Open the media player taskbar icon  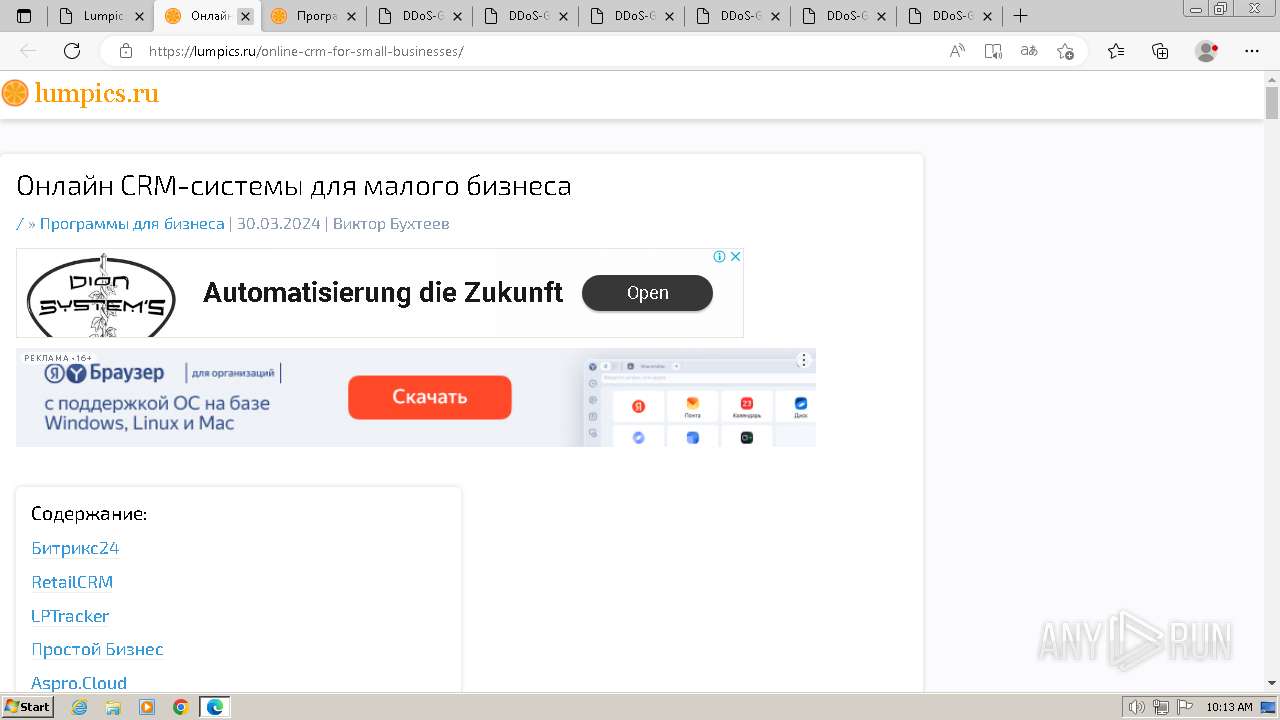coord(147,707)
